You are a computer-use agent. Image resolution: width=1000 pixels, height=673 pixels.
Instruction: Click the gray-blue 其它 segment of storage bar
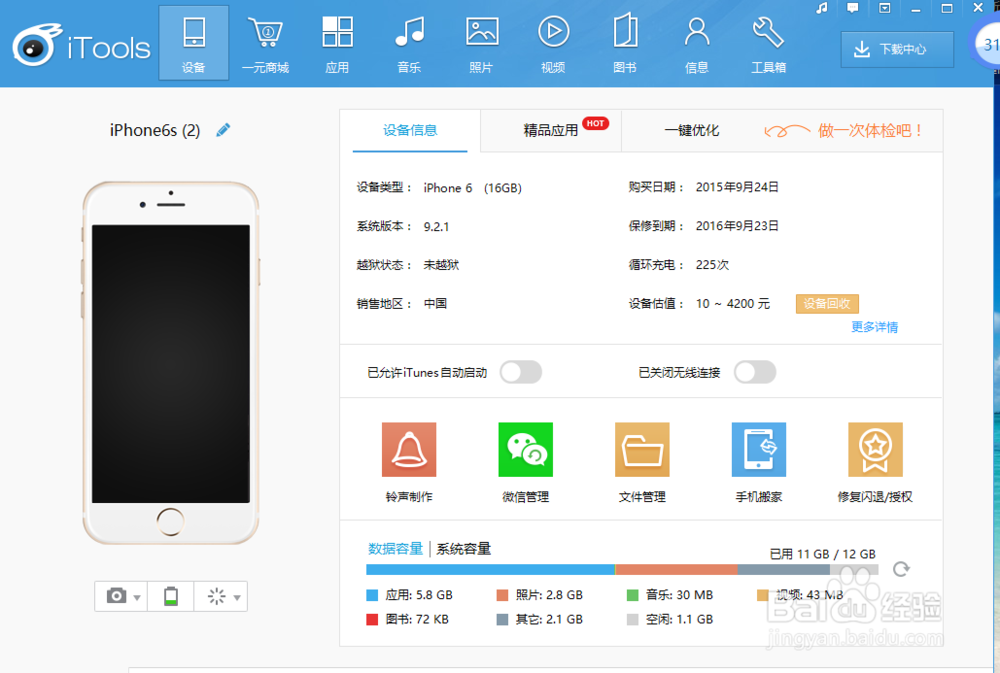click(784, 569)
